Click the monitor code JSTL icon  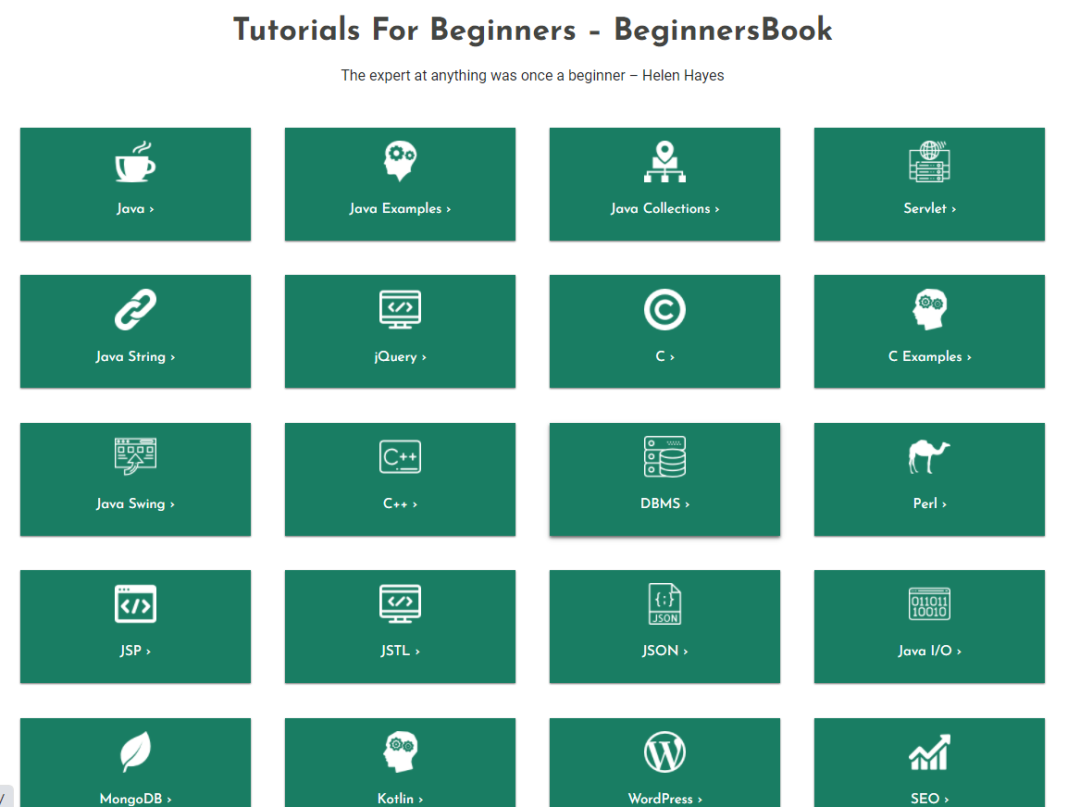pyautogui.click(x=400, y=604)
